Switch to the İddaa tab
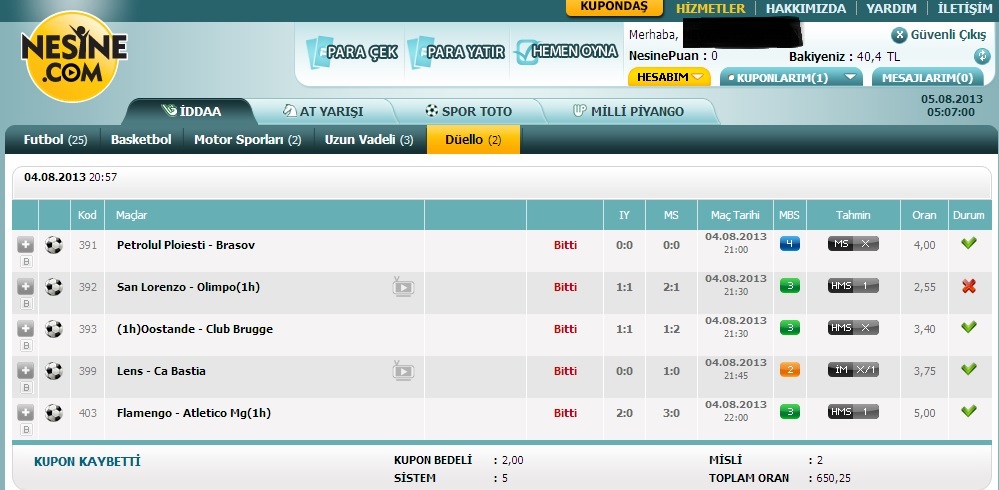The width and height of the screenshot is (999, 490). click(x=191, y=112)
